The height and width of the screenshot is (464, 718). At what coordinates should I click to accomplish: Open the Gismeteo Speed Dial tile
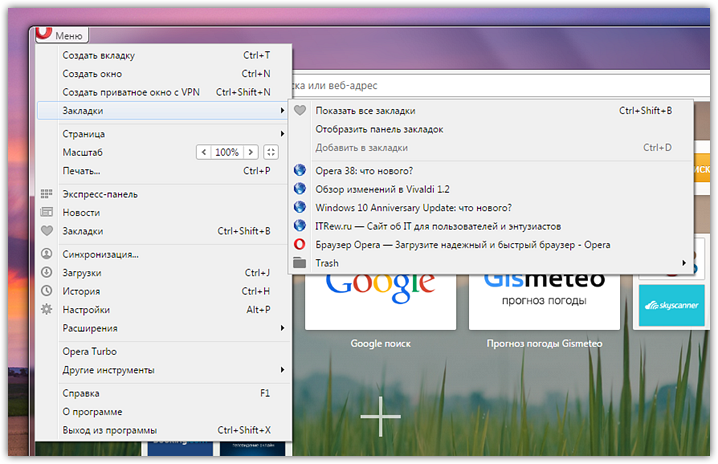click(x=544, y=301)
